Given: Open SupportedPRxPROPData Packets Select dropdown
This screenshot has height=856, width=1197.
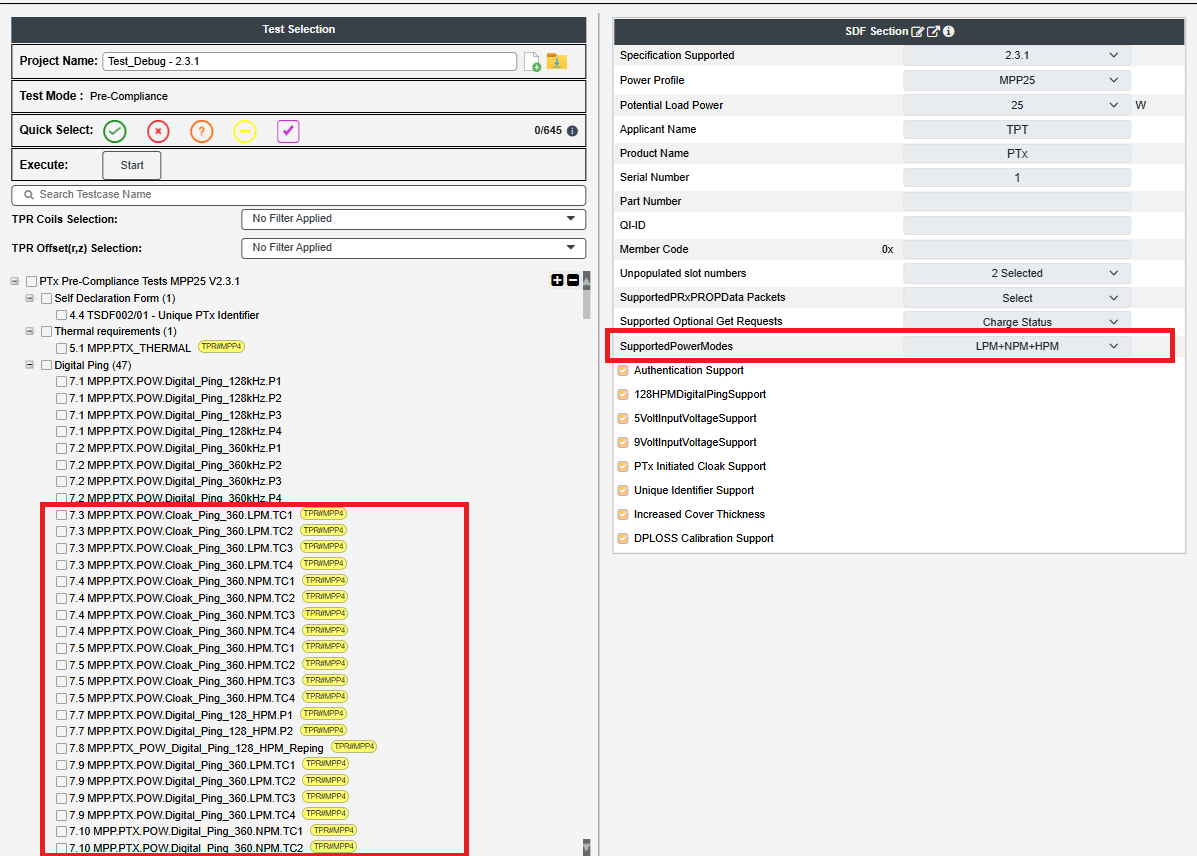Looking at the screenshot, I should (x=1016, y=298).
